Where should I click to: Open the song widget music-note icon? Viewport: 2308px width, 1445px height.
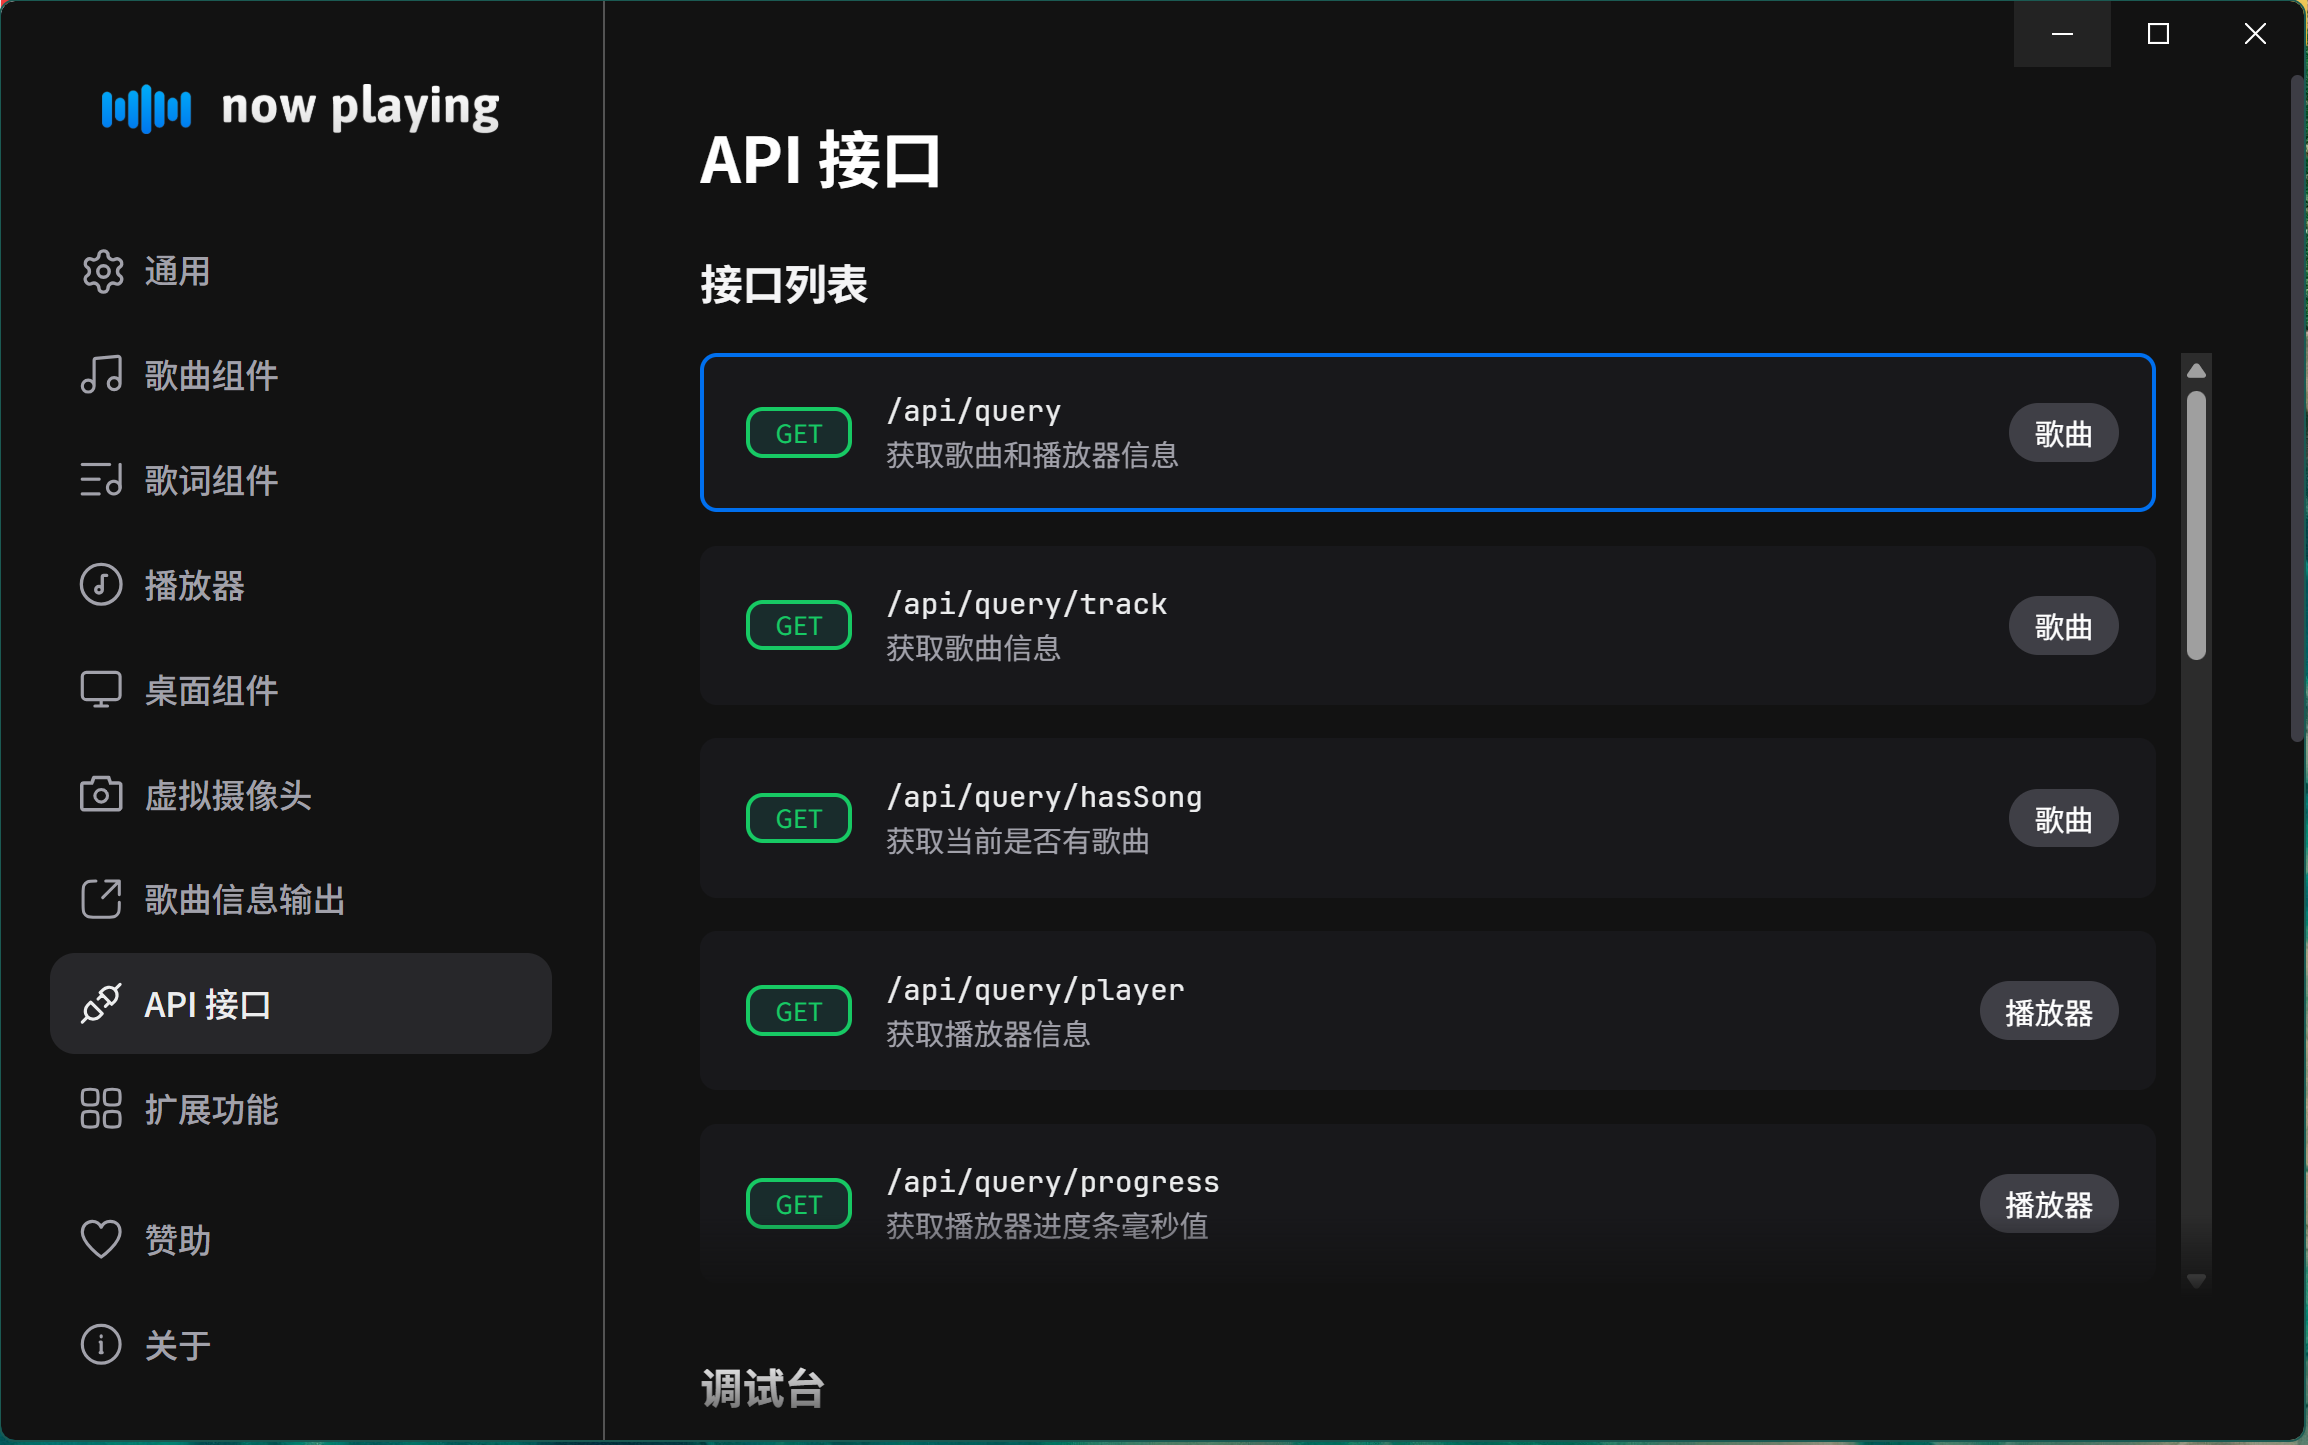pos(102,376)
